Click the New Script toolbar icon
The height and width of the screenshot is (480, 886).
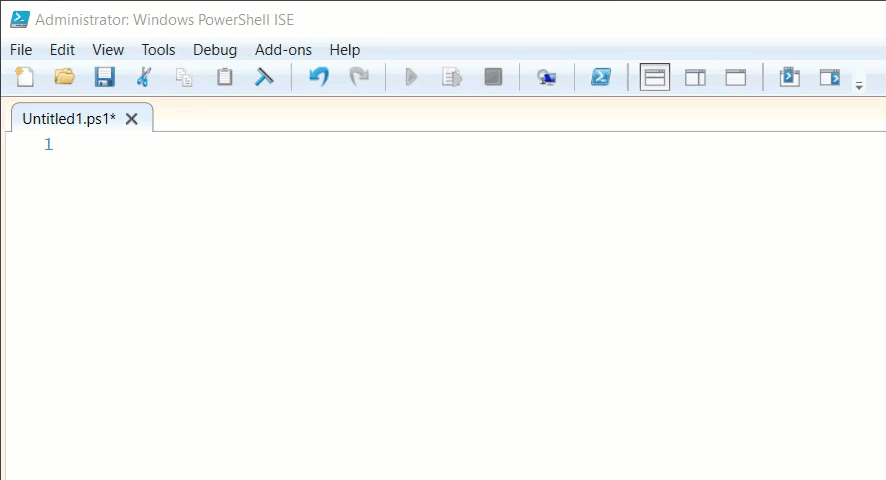24,77
